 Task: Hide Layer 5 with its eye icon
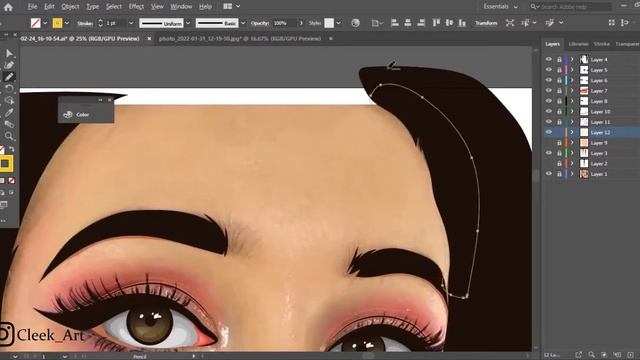pos(549,70)
